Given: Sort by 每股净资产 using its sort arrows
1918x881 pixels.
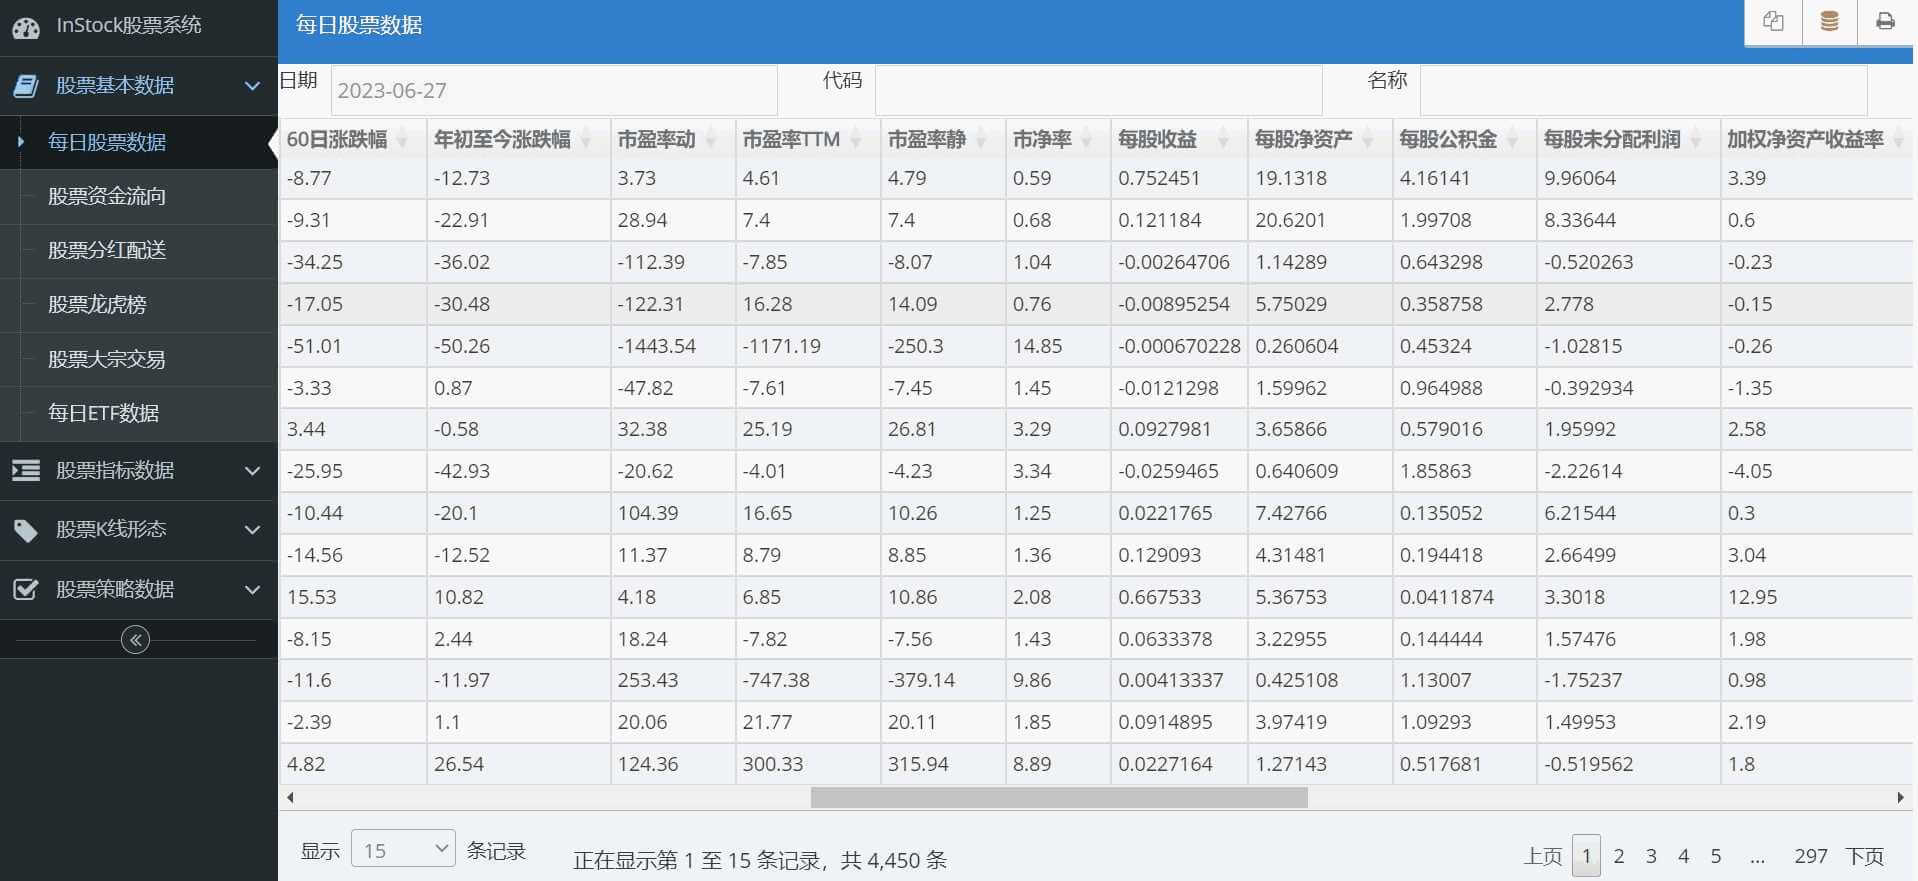Looking at the screenshot, I should [x=1368, y=140].
